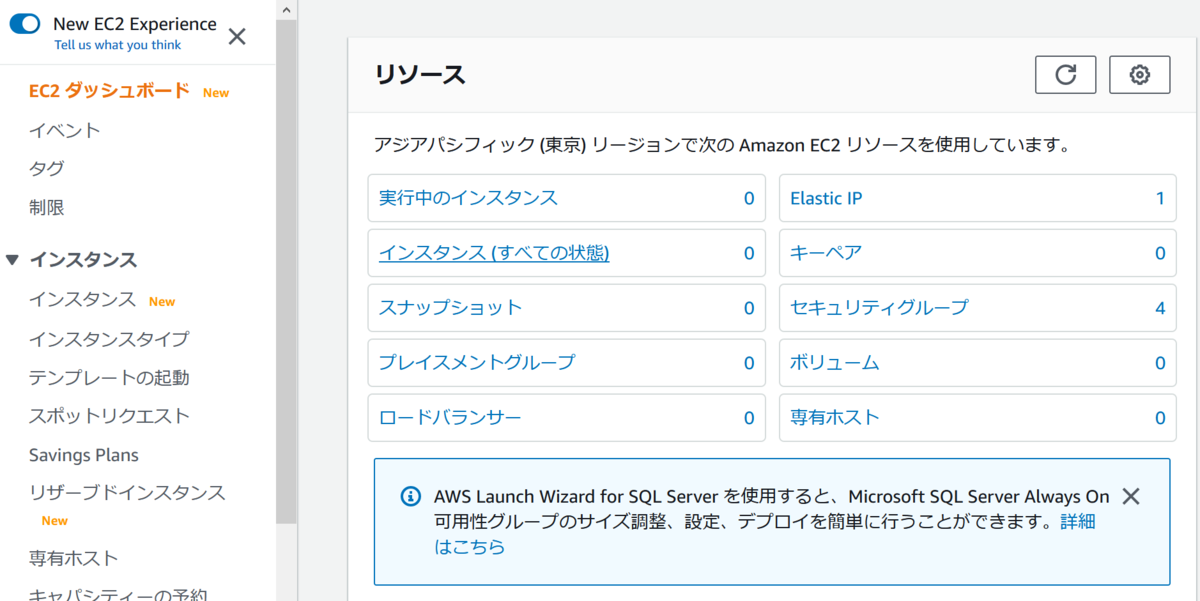This screenshot has height=601, width=1200.
Task: Open resource settings gear button
Action: tap(1140, 75)
